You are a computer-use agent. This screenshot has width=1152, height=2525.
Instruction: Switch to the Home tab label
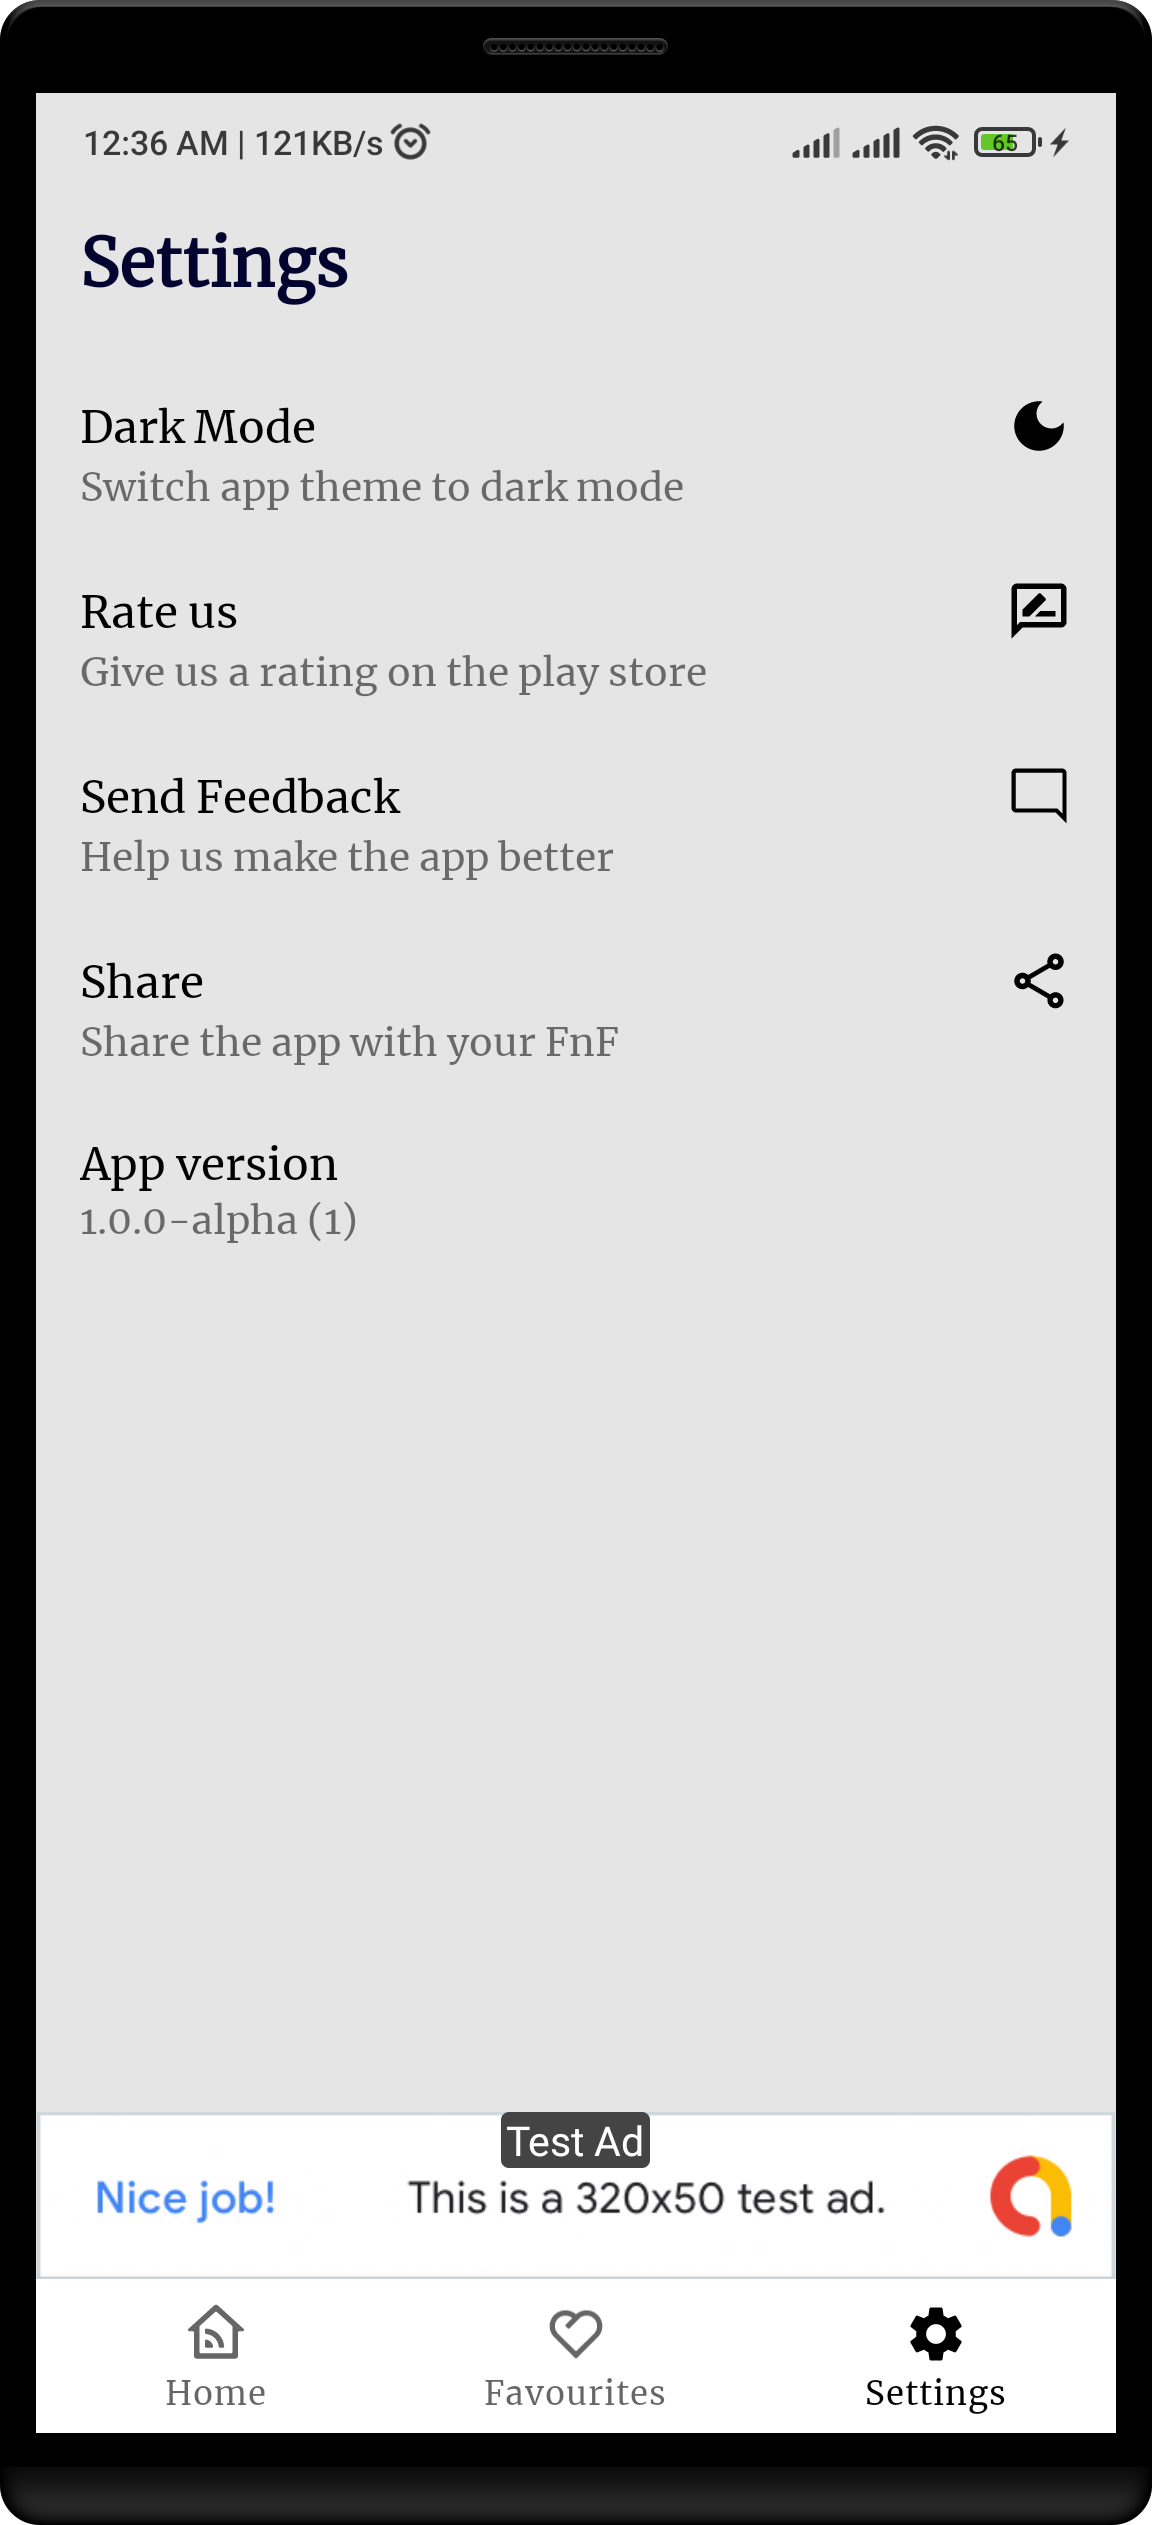click(216, 2392)
